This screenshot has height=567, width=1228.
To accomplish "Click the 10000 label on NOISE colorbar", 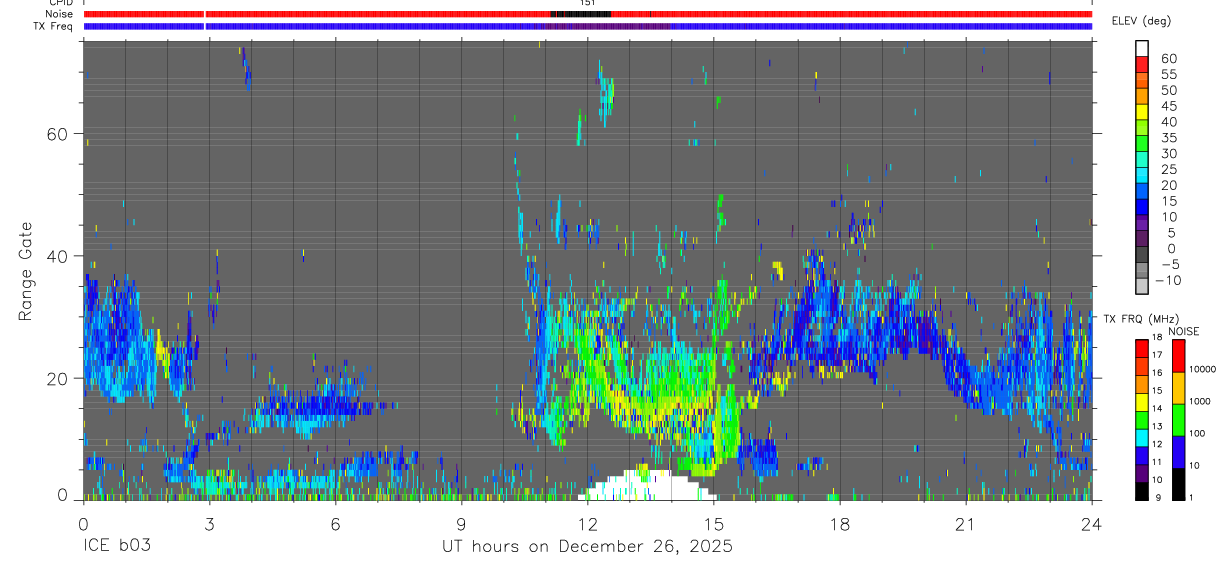I will click(1203, 369).
